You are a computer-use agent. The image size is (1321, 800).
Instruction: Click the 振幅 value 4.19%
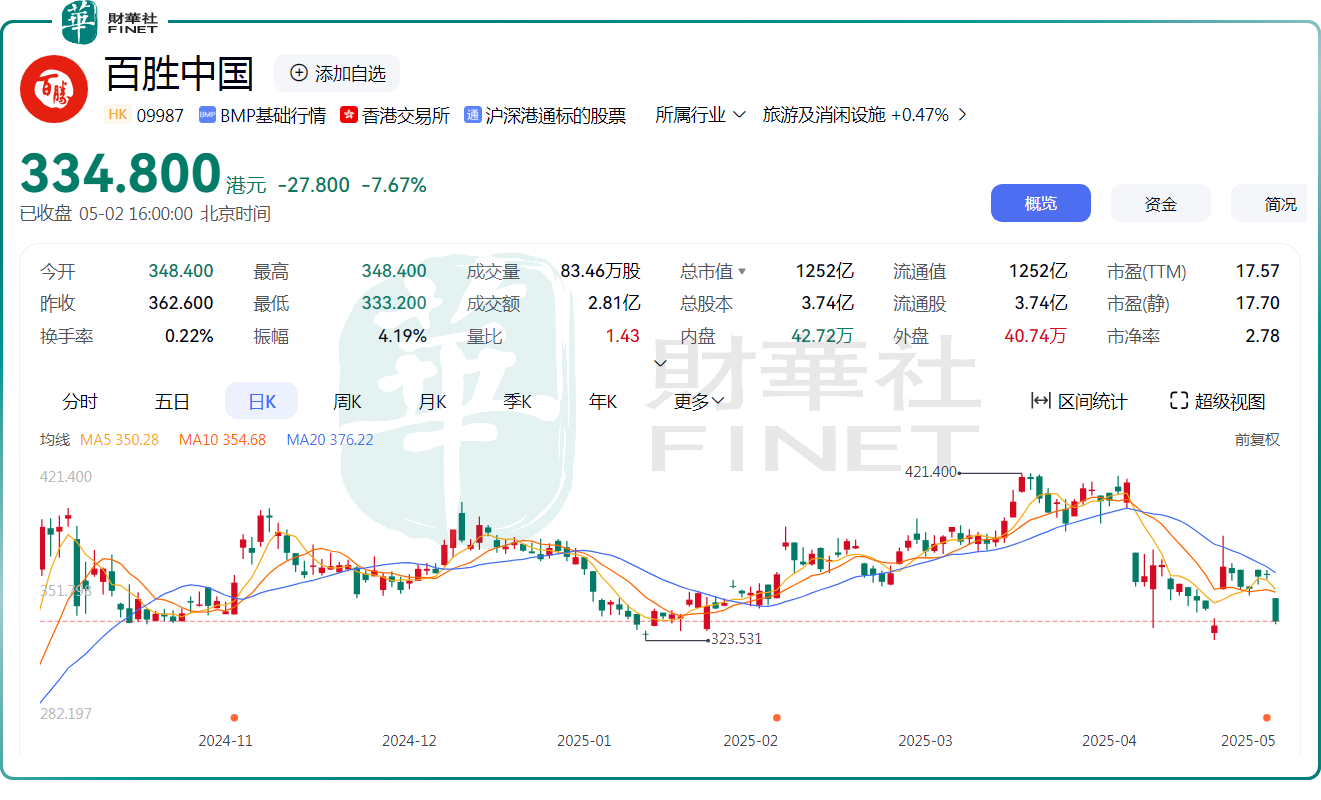[402, 336]
